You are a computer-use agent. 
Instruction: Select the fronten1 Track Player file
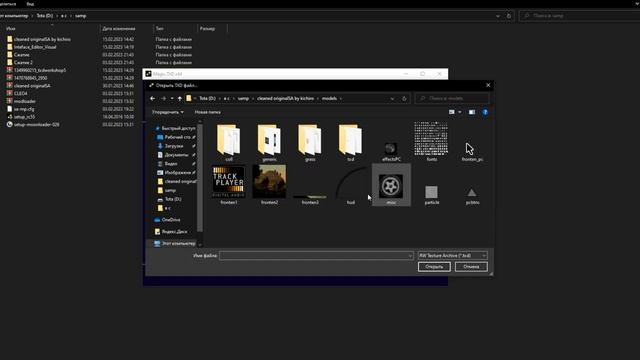(229, 185)
